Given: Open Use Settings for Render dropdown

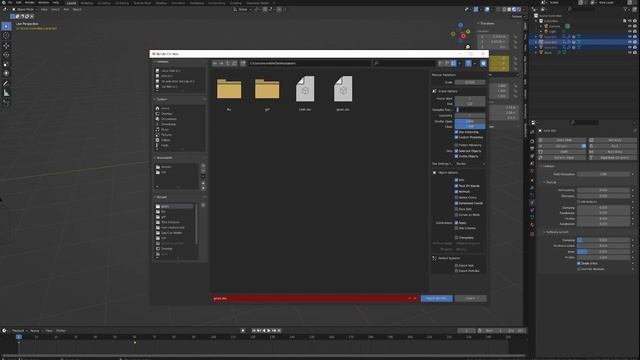Looking at the screenshot, I should coord(470,164).
